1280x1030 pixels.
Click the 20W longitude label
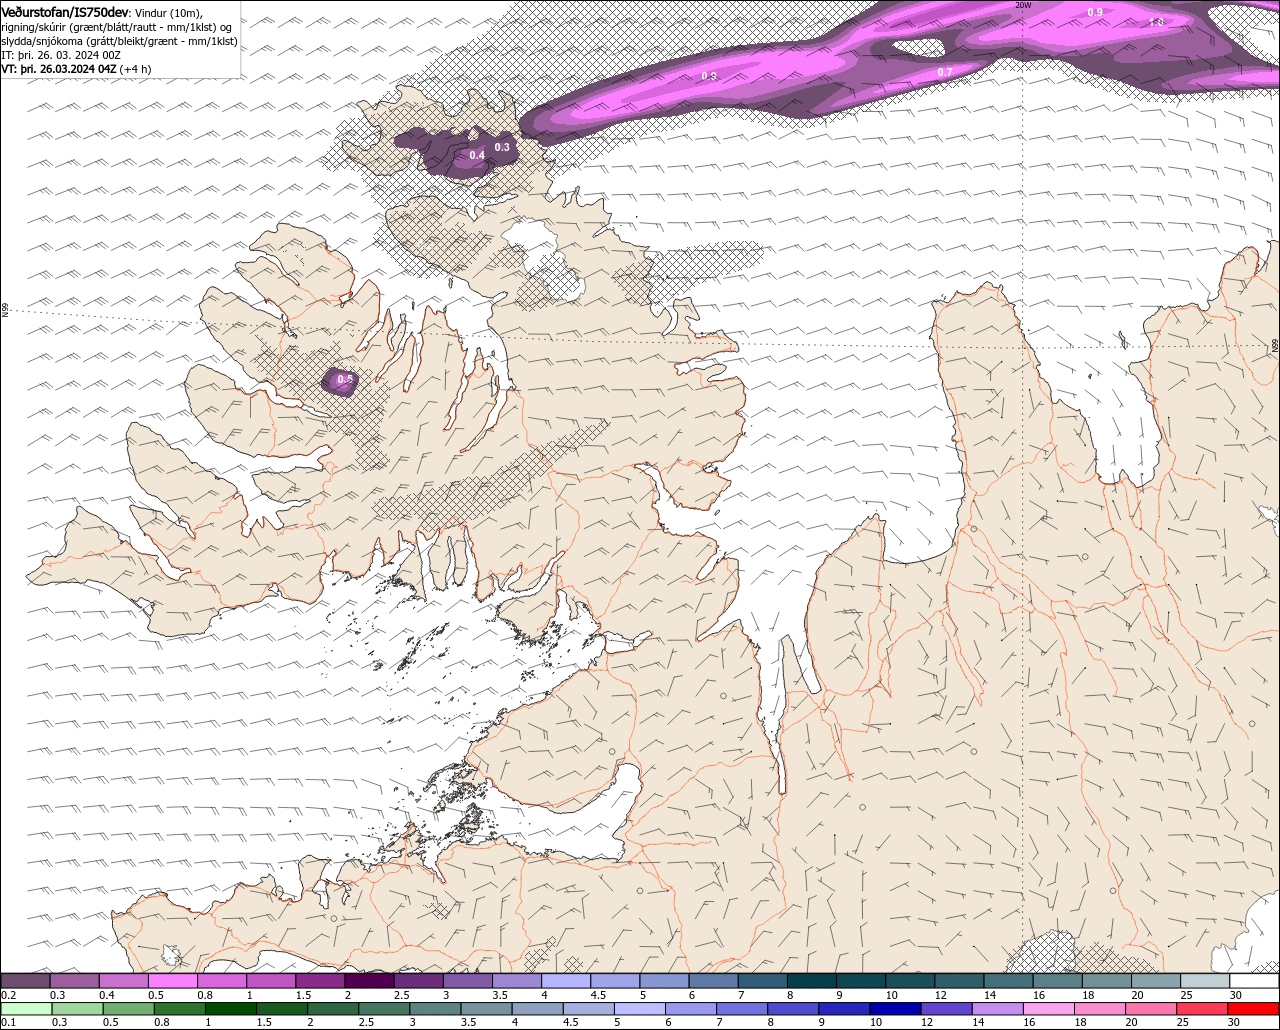[1022, 5]
